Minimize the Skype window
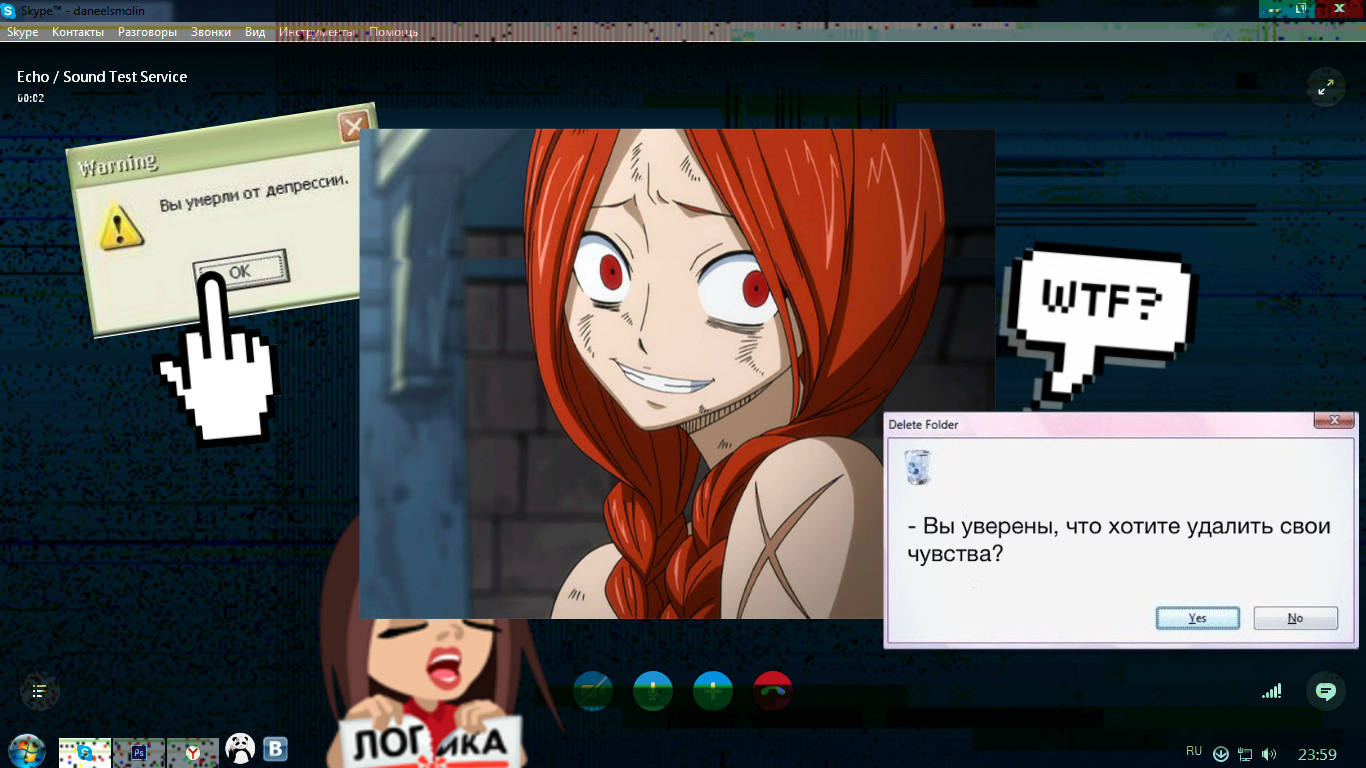This screenshot has height=768, width=1366. pos(1271,8)
